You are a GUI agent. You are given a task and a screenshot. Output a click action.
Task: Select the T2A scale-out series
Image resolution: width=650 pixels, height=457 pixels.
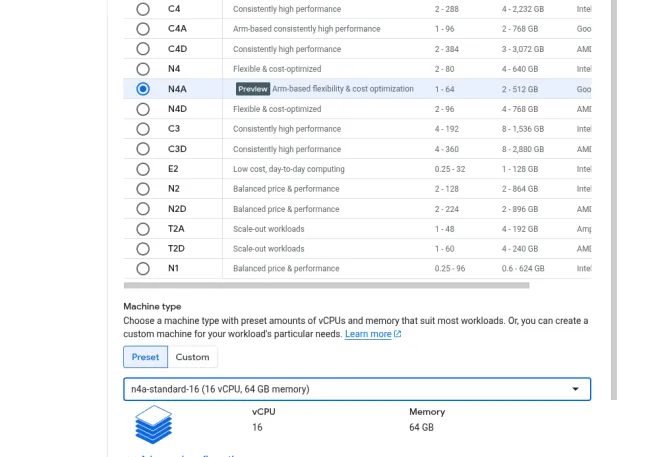143,229
